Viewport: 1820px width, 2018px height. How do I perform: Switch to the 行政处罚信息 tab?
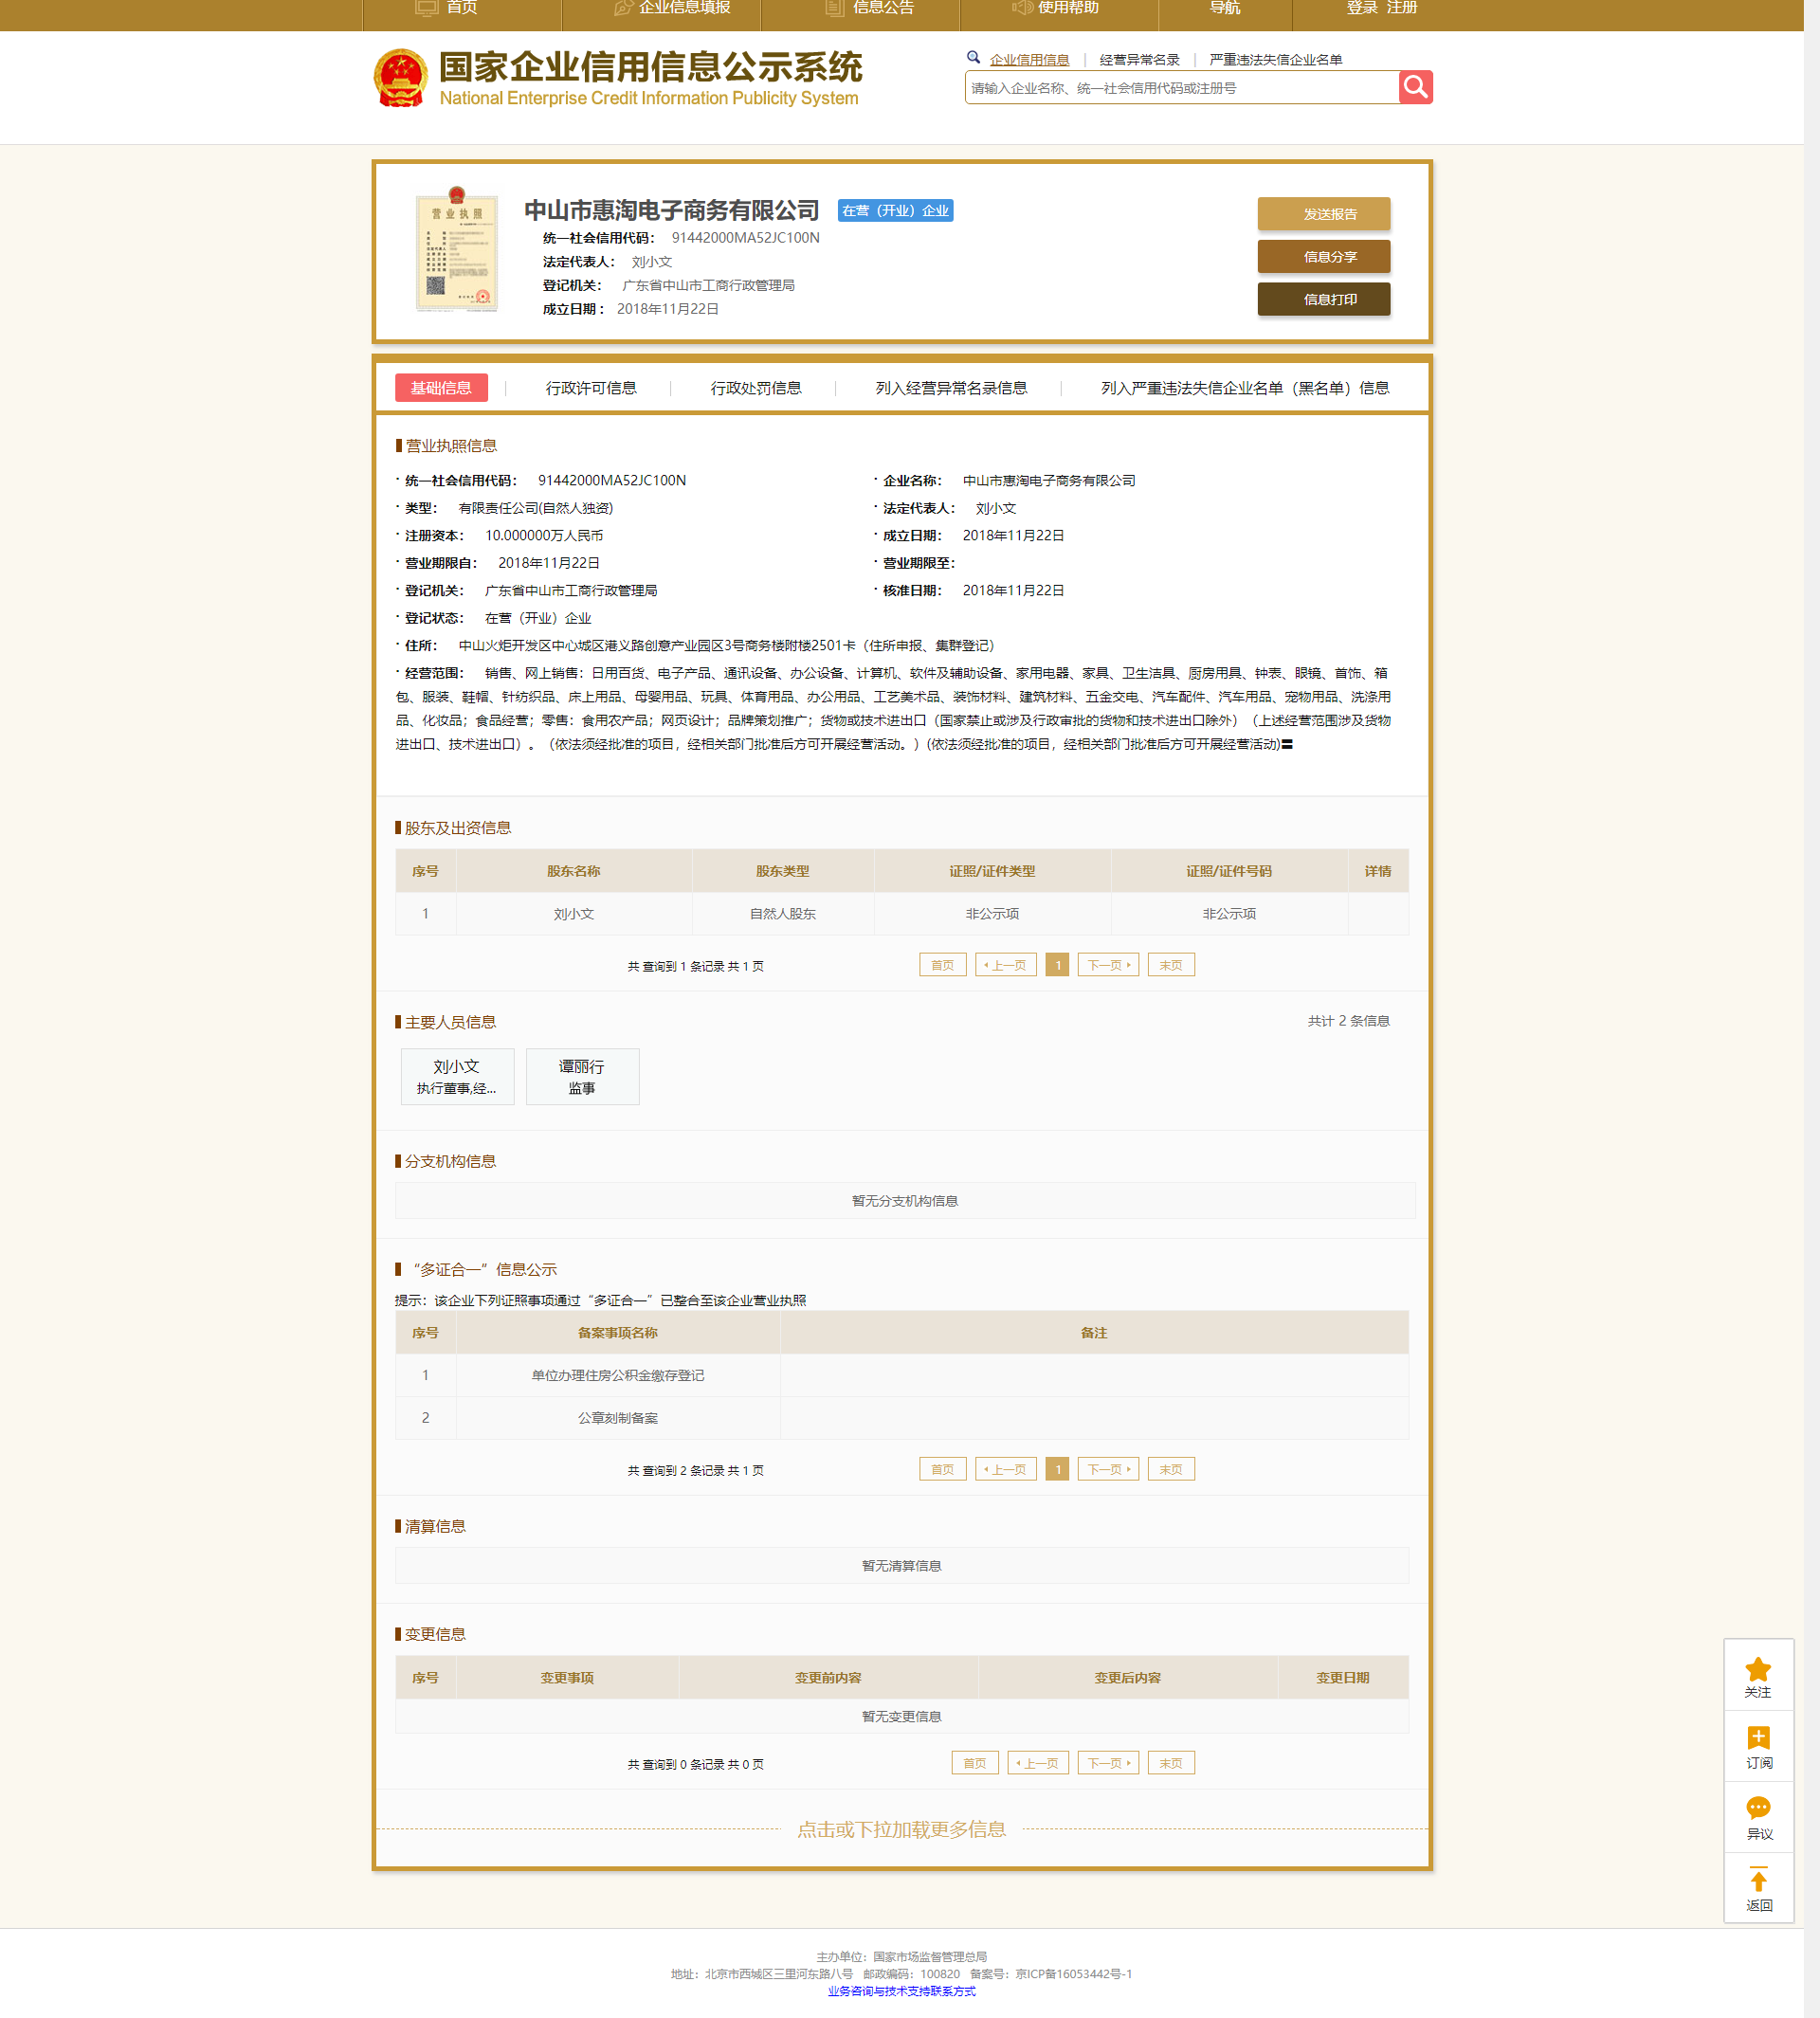click(x=756, y=388)
